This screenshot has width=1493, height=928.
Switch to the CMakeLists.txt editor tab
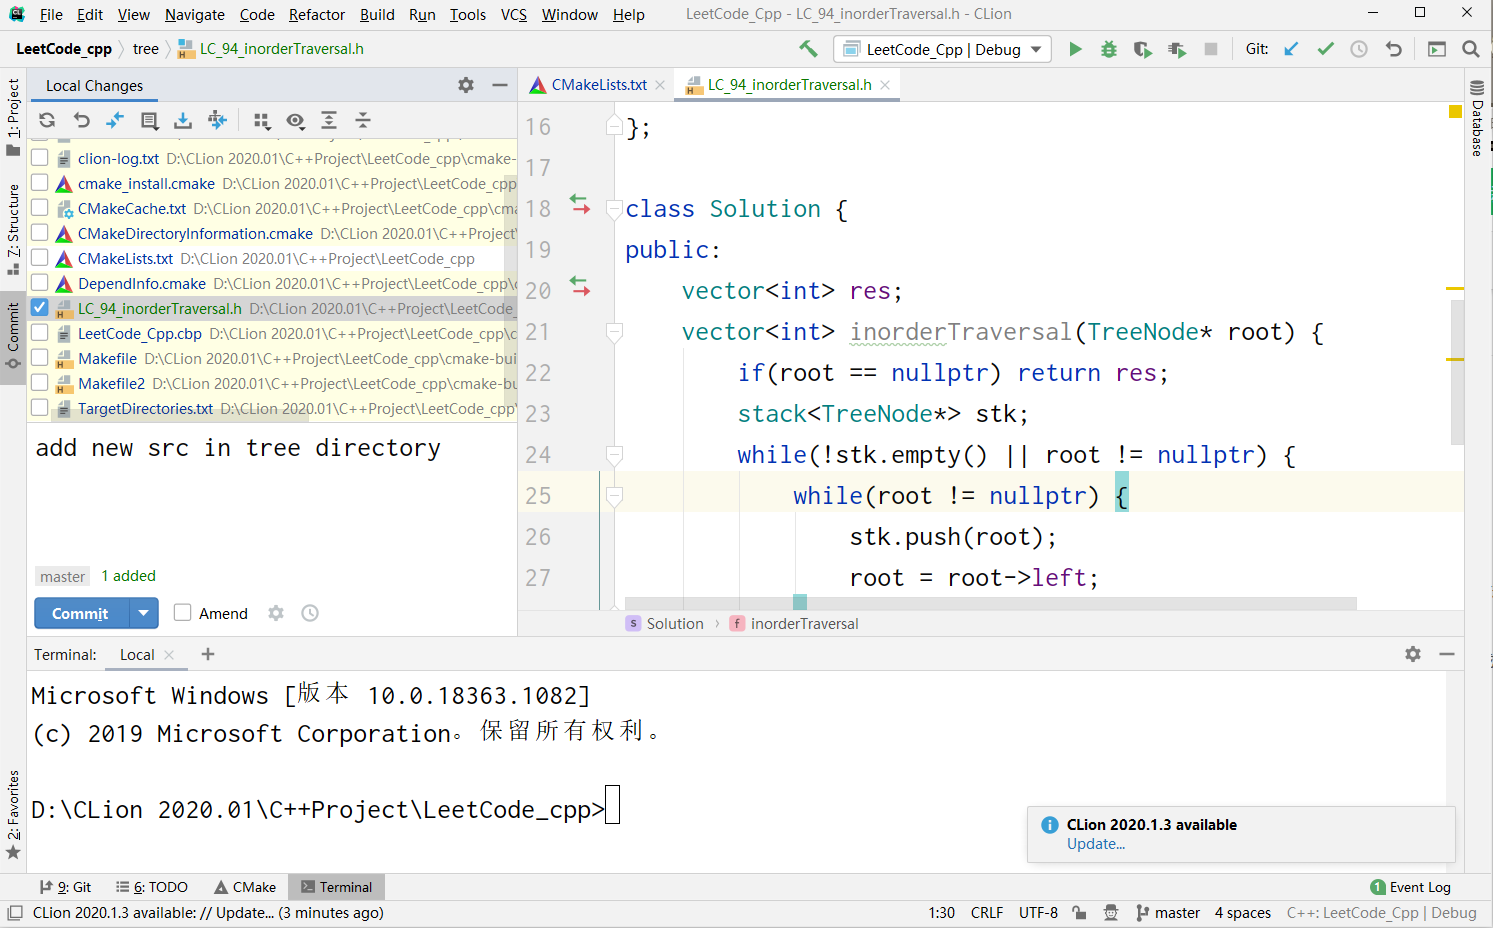point(598,85)
